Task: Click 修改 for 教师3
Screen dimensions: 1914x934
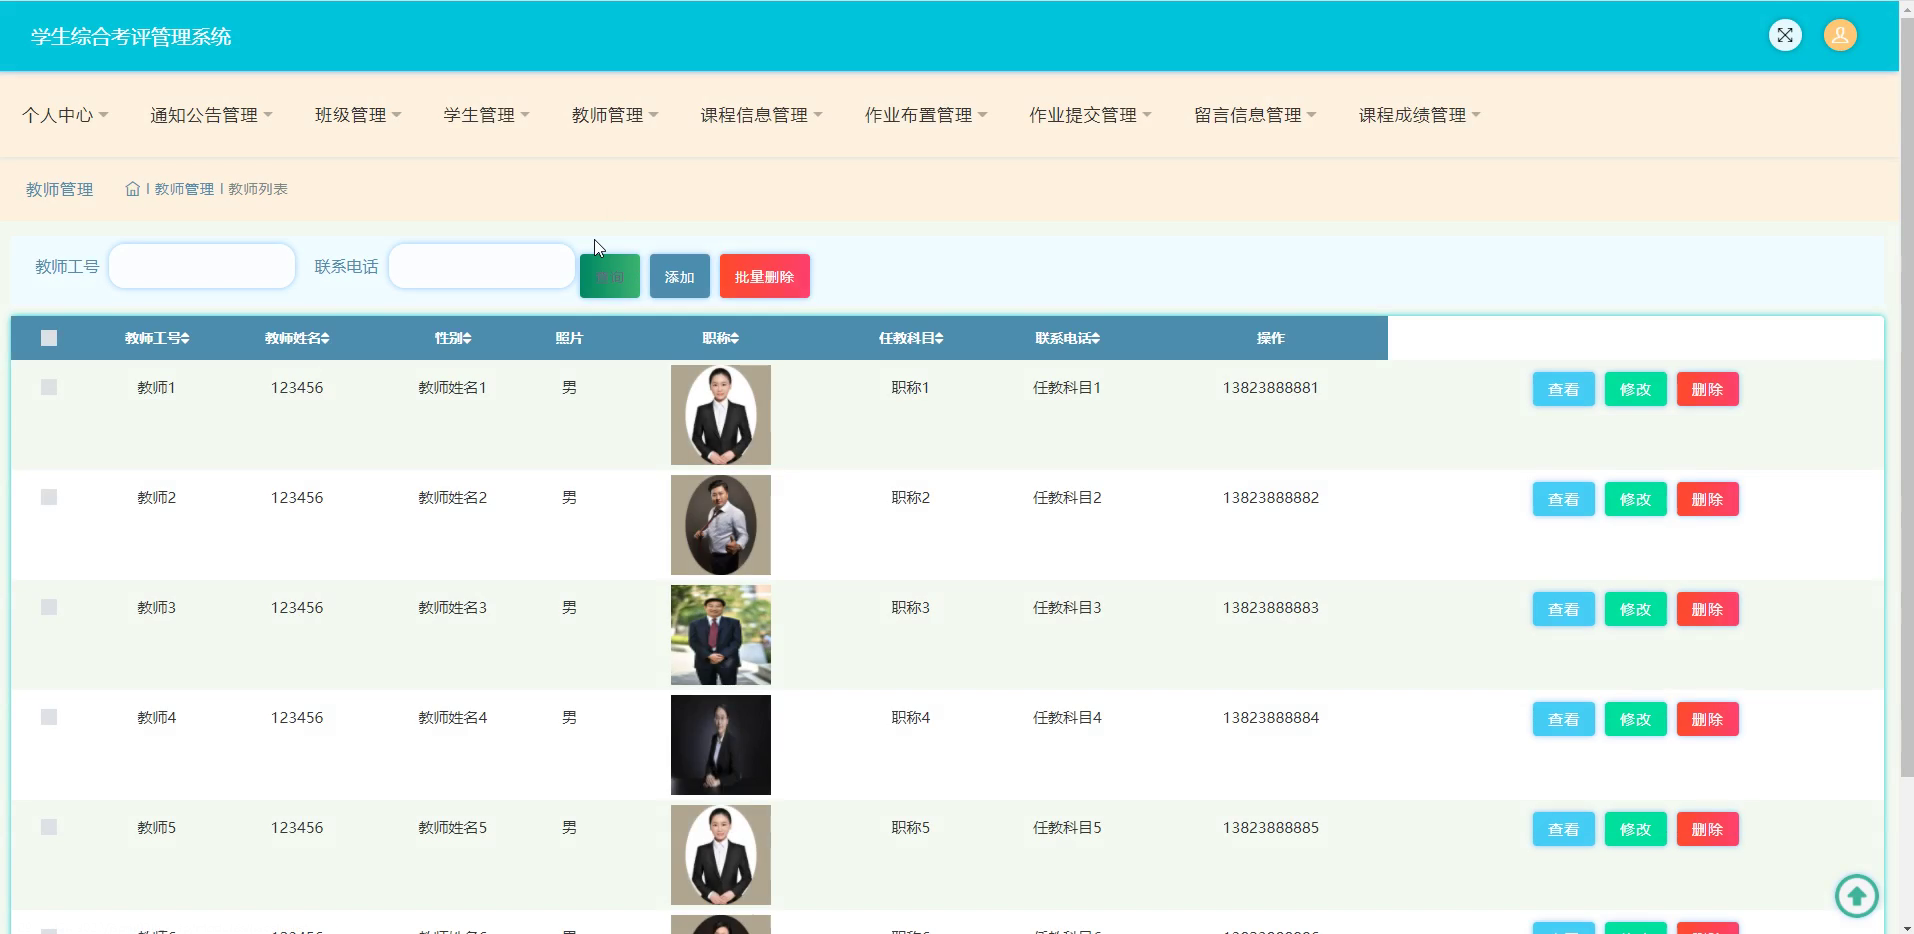Action: click(x=1636, y=609)
